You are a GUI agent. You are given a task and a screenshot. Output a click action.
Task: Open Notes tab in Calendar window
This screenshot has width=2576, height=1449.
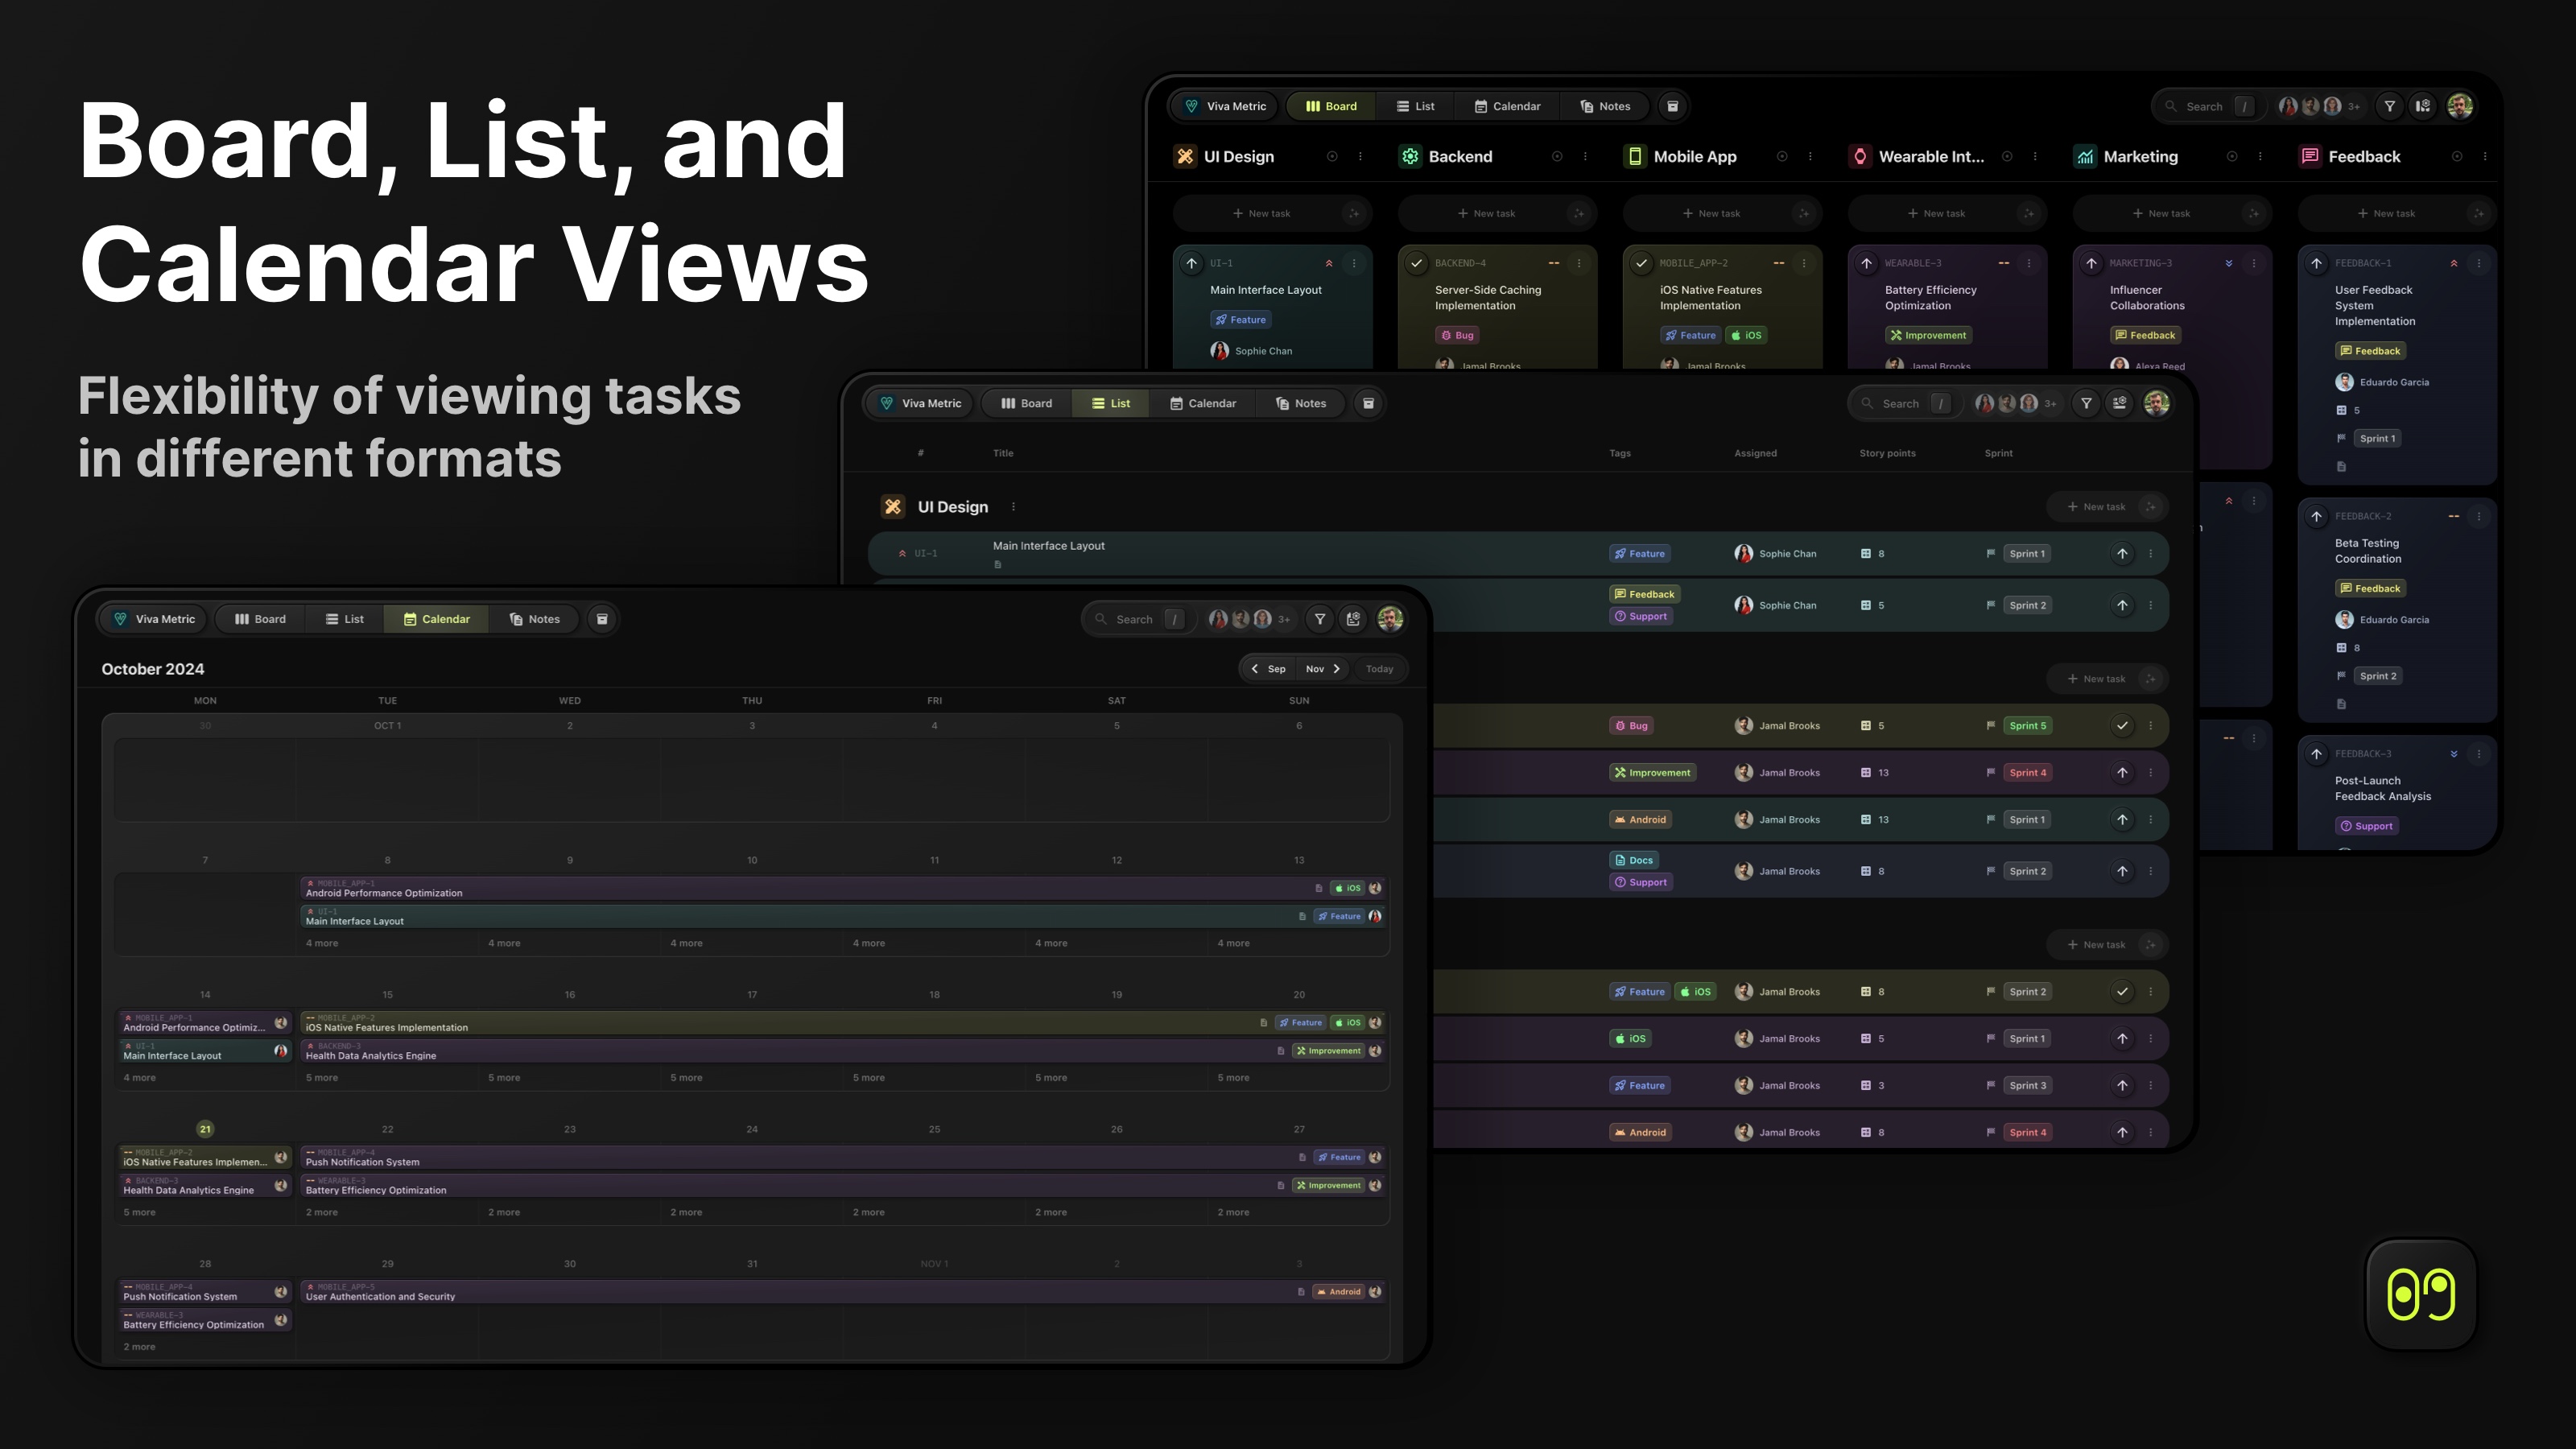(534, 619)
